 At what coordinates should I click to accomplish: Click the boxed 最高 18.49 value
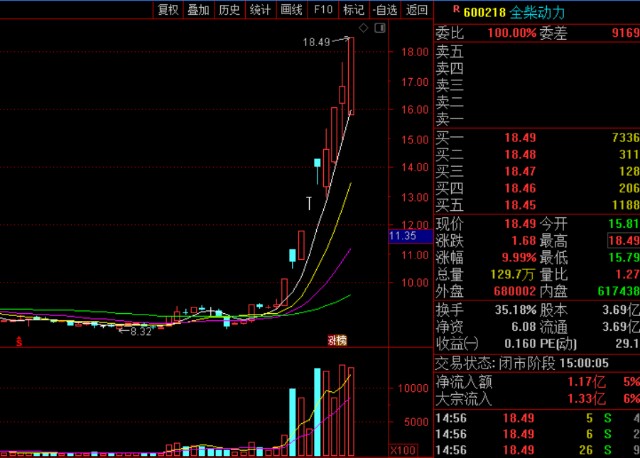click(623, 240)
